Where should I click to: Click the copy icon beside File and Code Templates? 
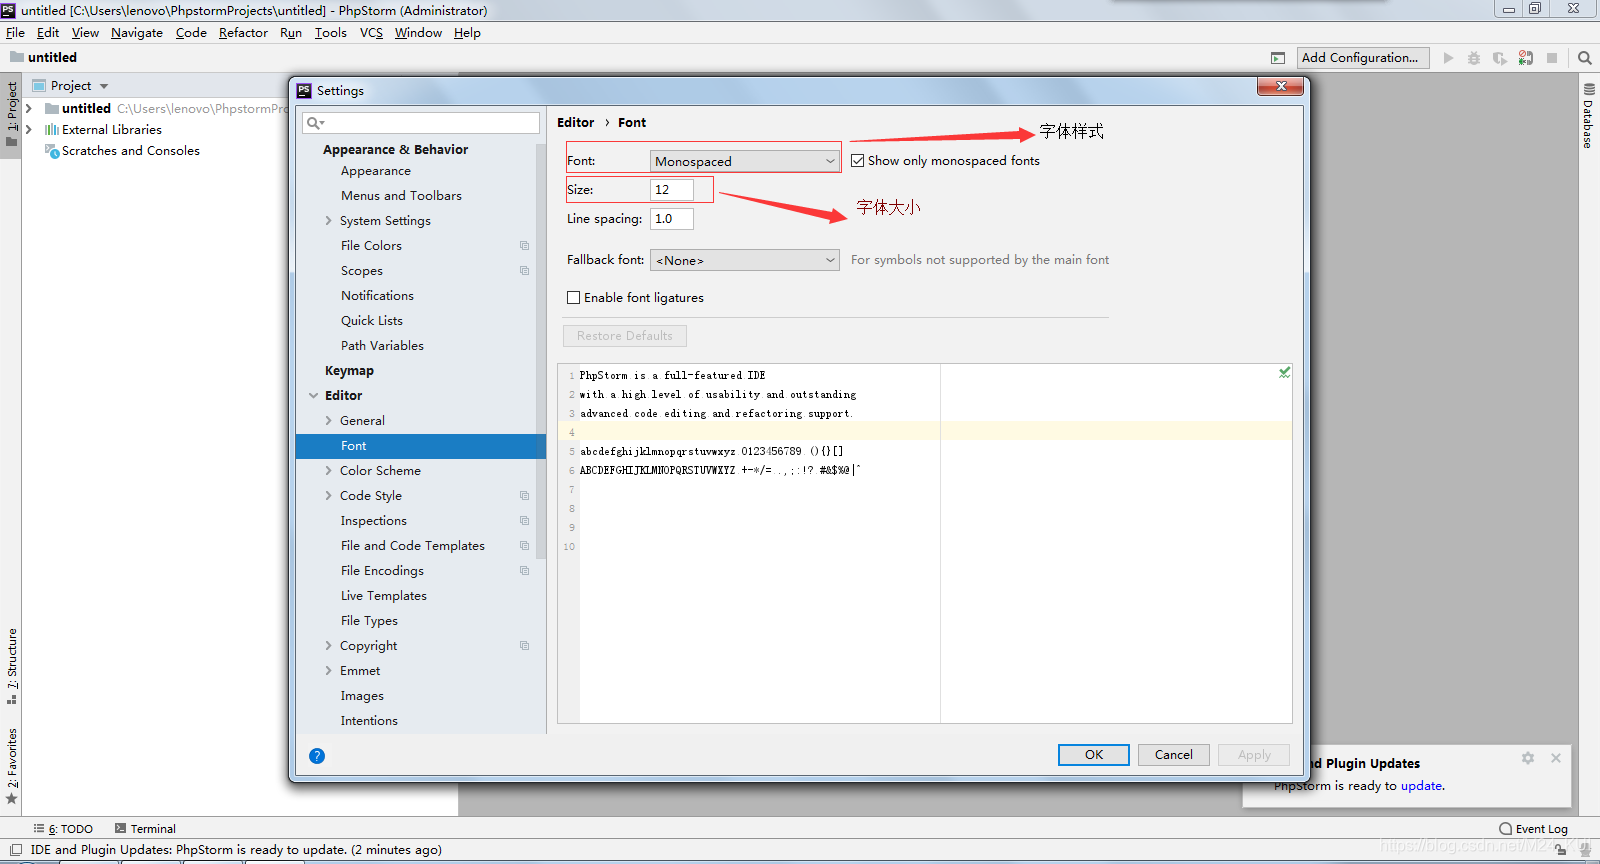(524, 545)
